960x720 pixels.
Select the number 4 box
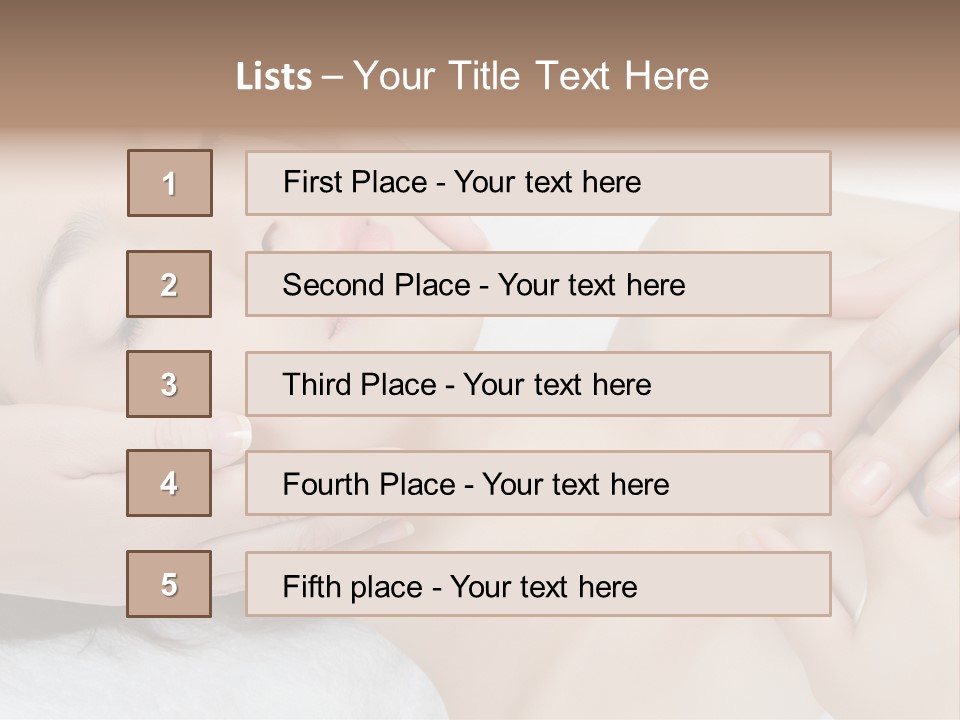pyautogui.click(x=169, y=483)
